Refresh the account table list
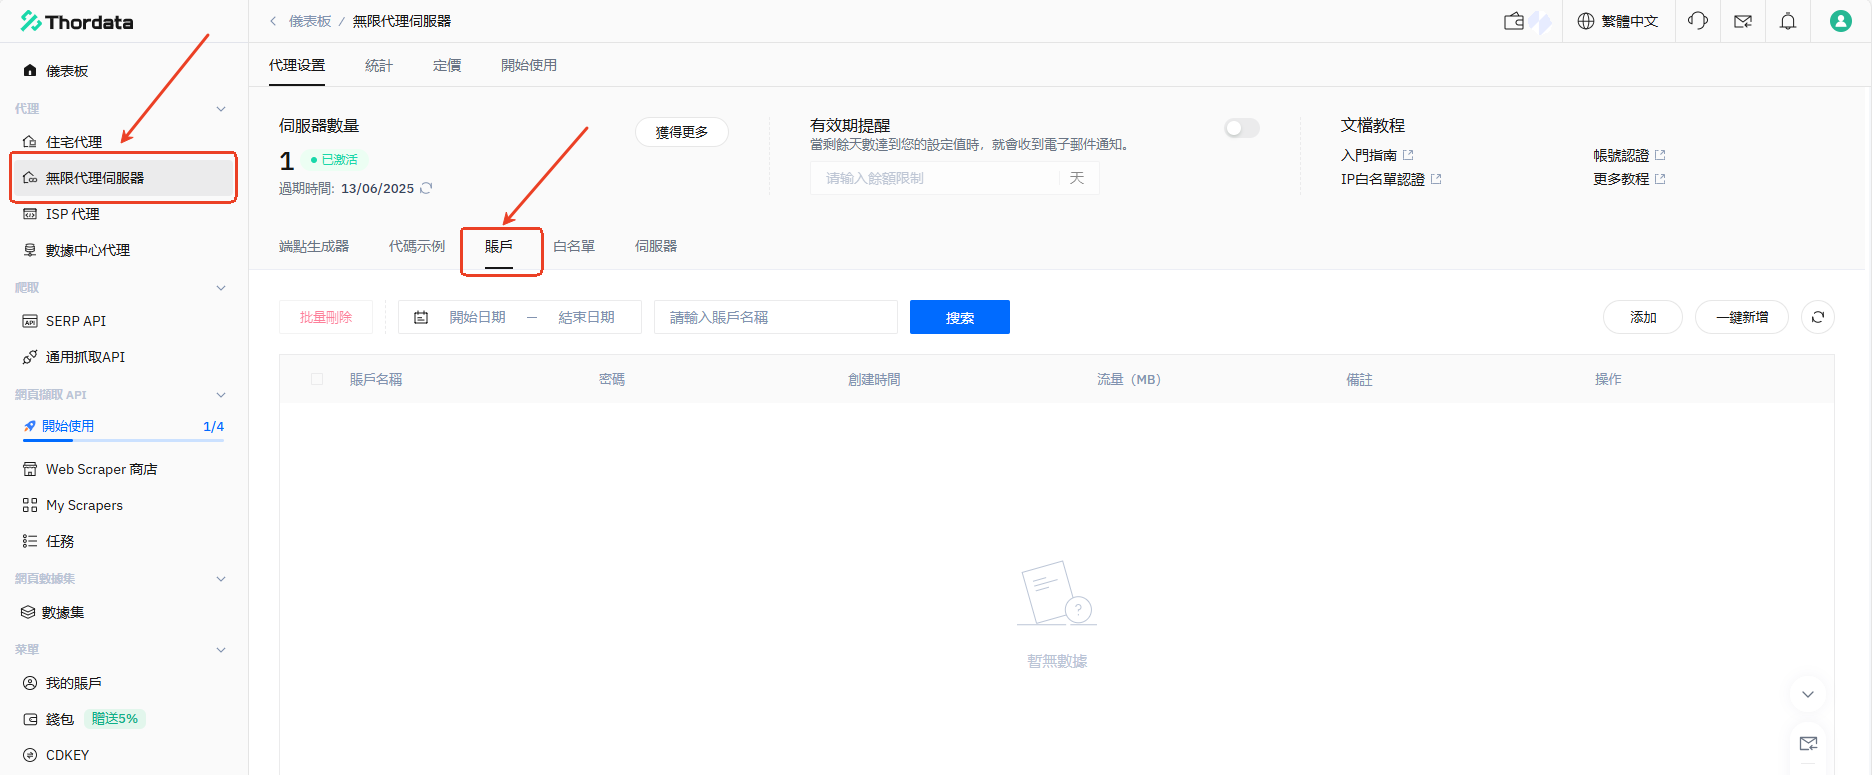The image size is (1872, 775). pyautogui.click(x=1818, y=317)
